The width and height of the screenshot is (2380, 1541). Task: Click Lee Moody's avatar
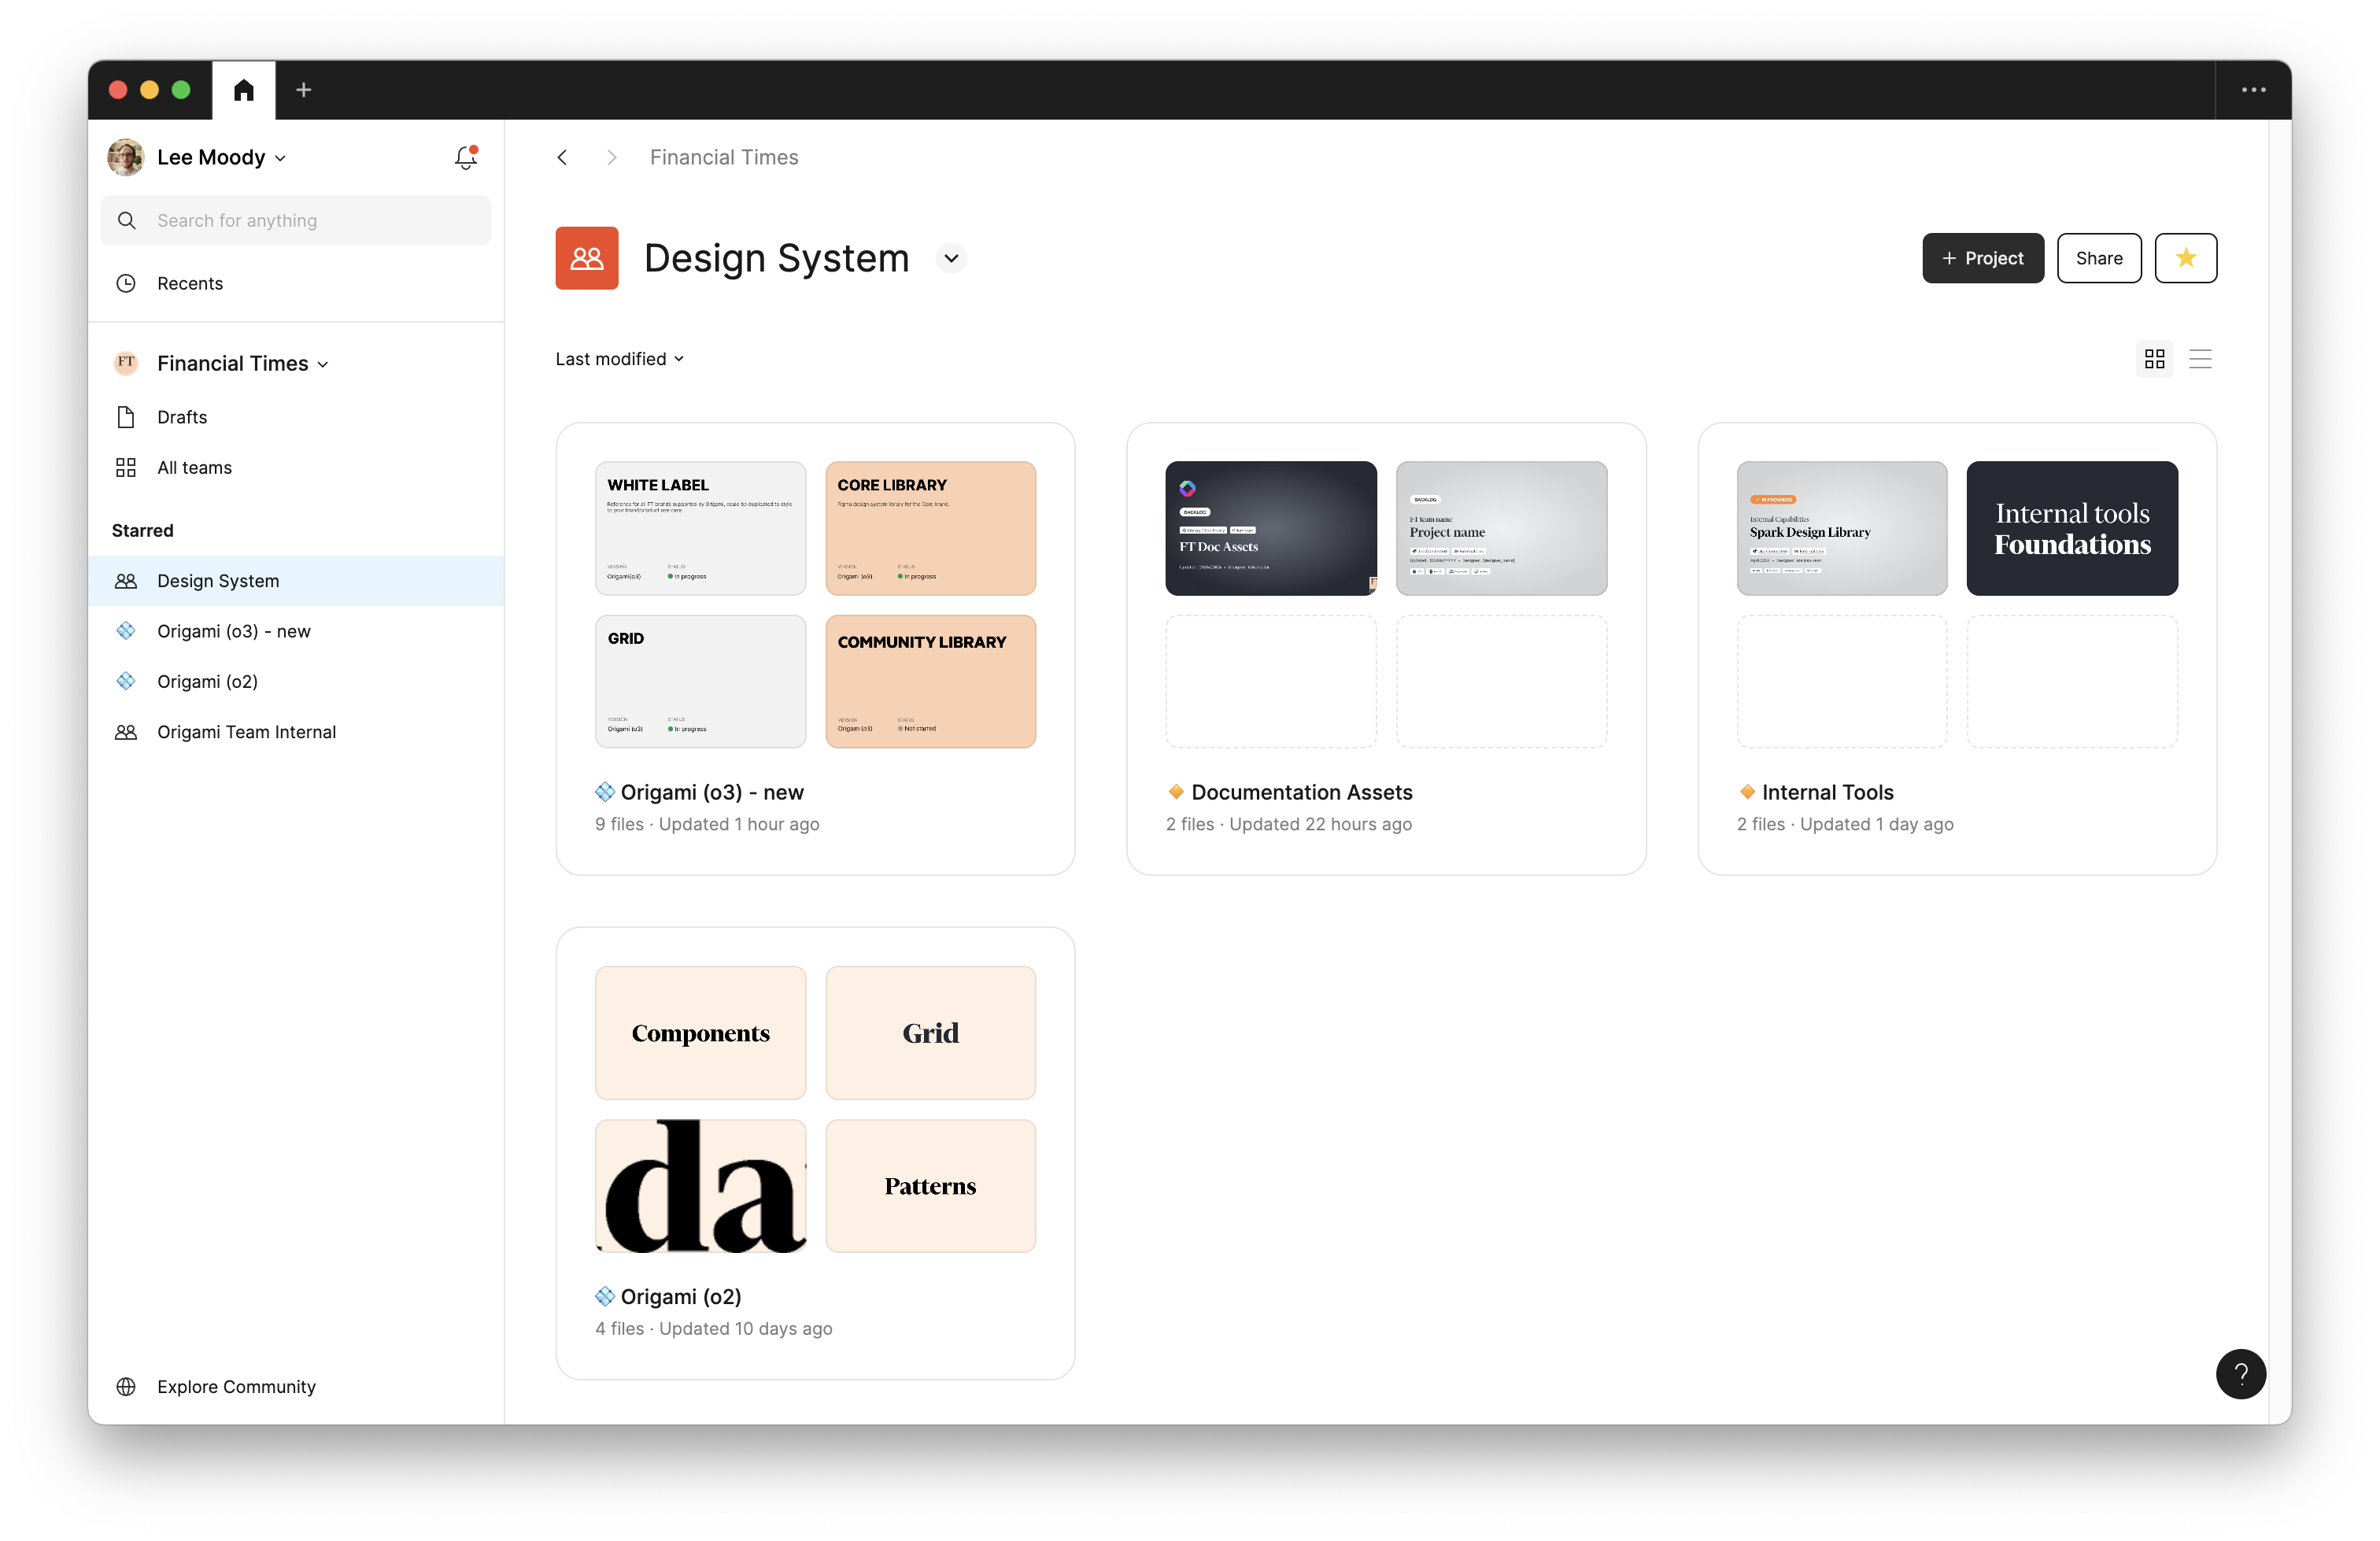[x=126, y=157]
